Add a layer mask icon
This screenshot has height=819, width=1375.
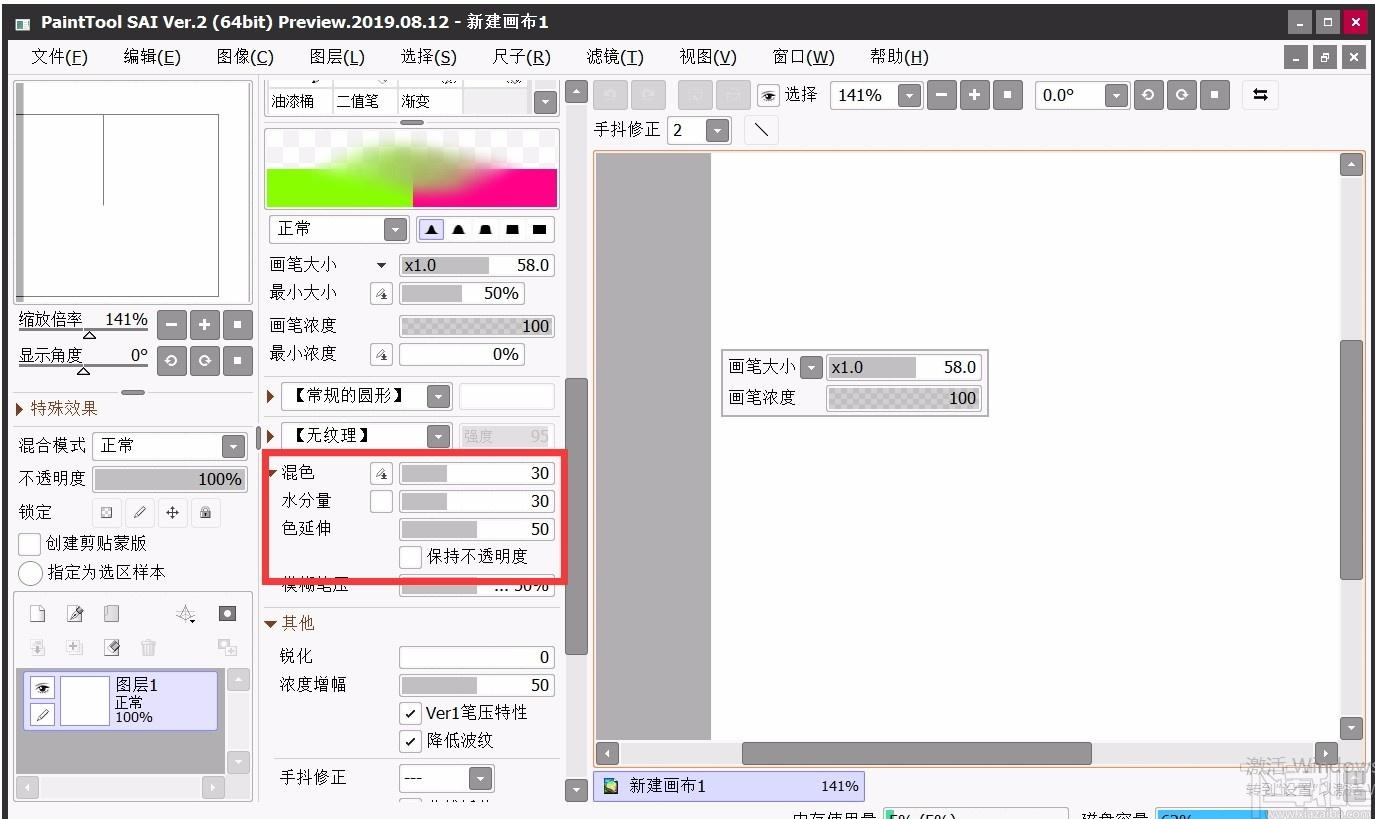pyautogui.click(x=227, y=613)
